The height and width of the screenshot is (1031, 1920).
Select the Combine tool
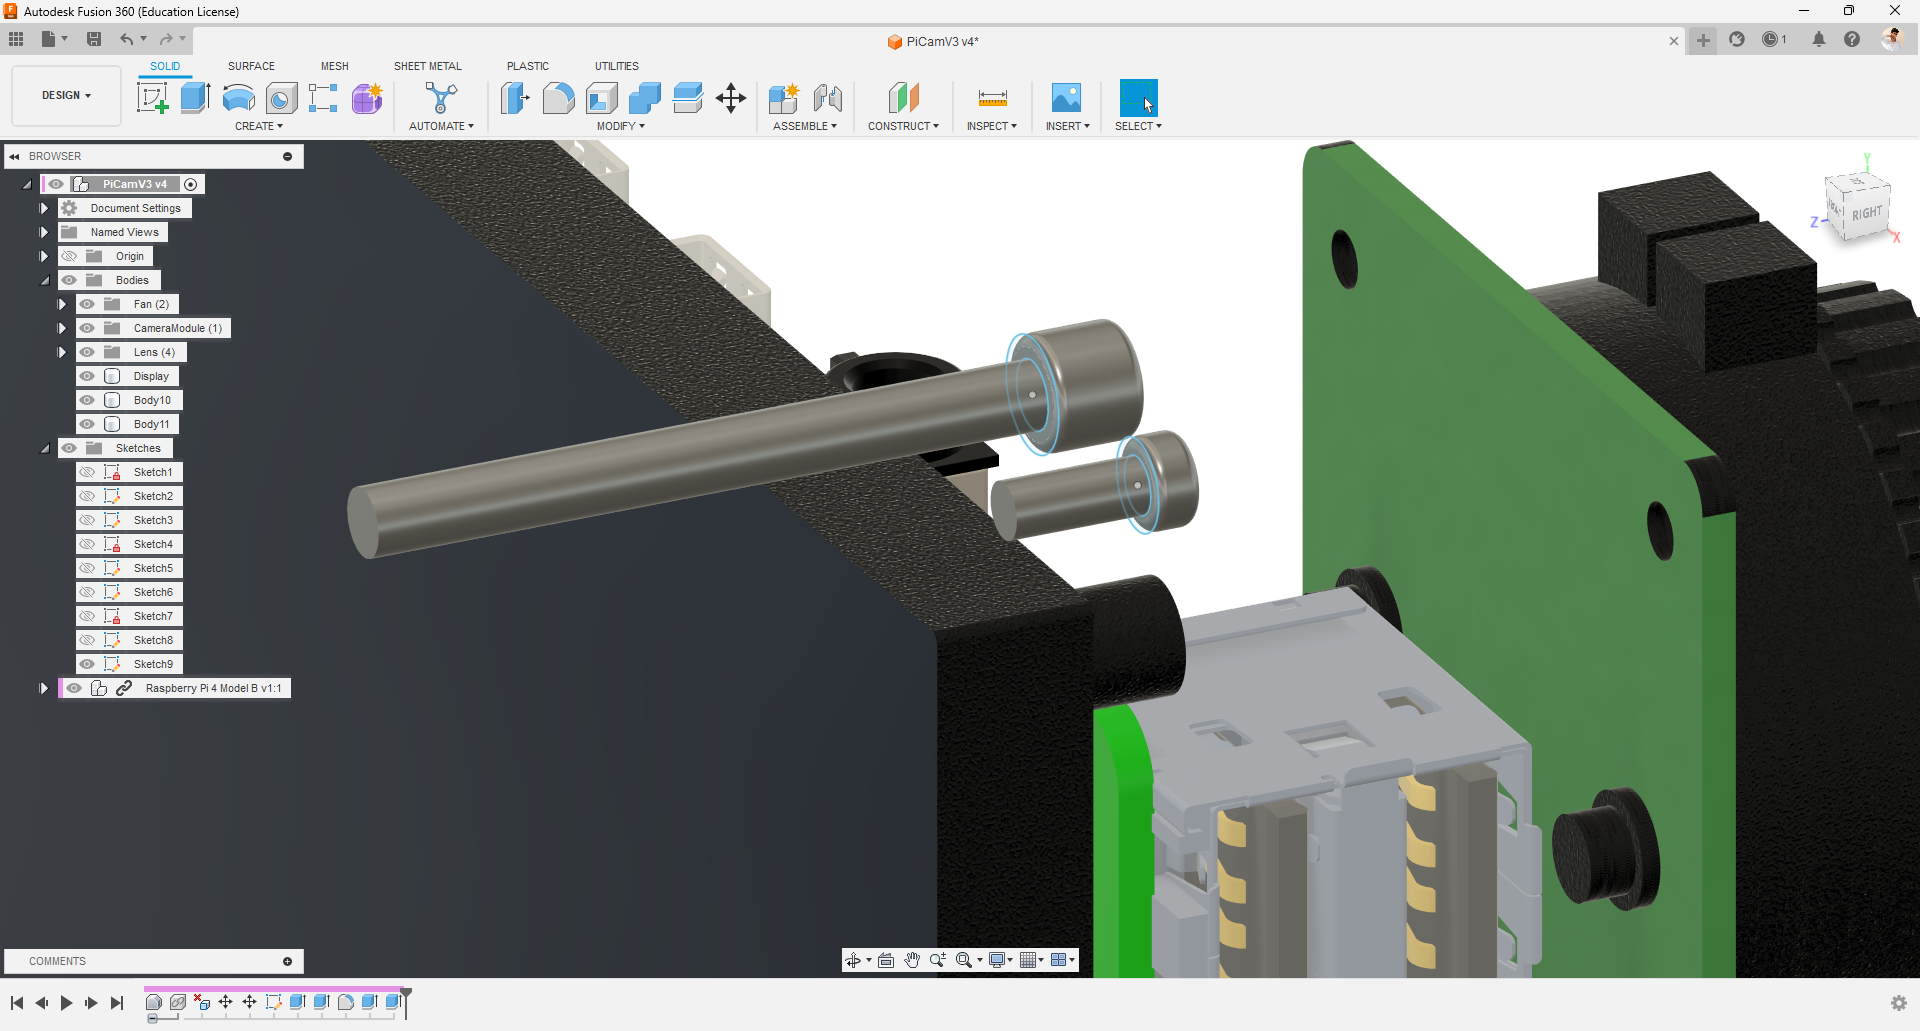pos(644,98)
